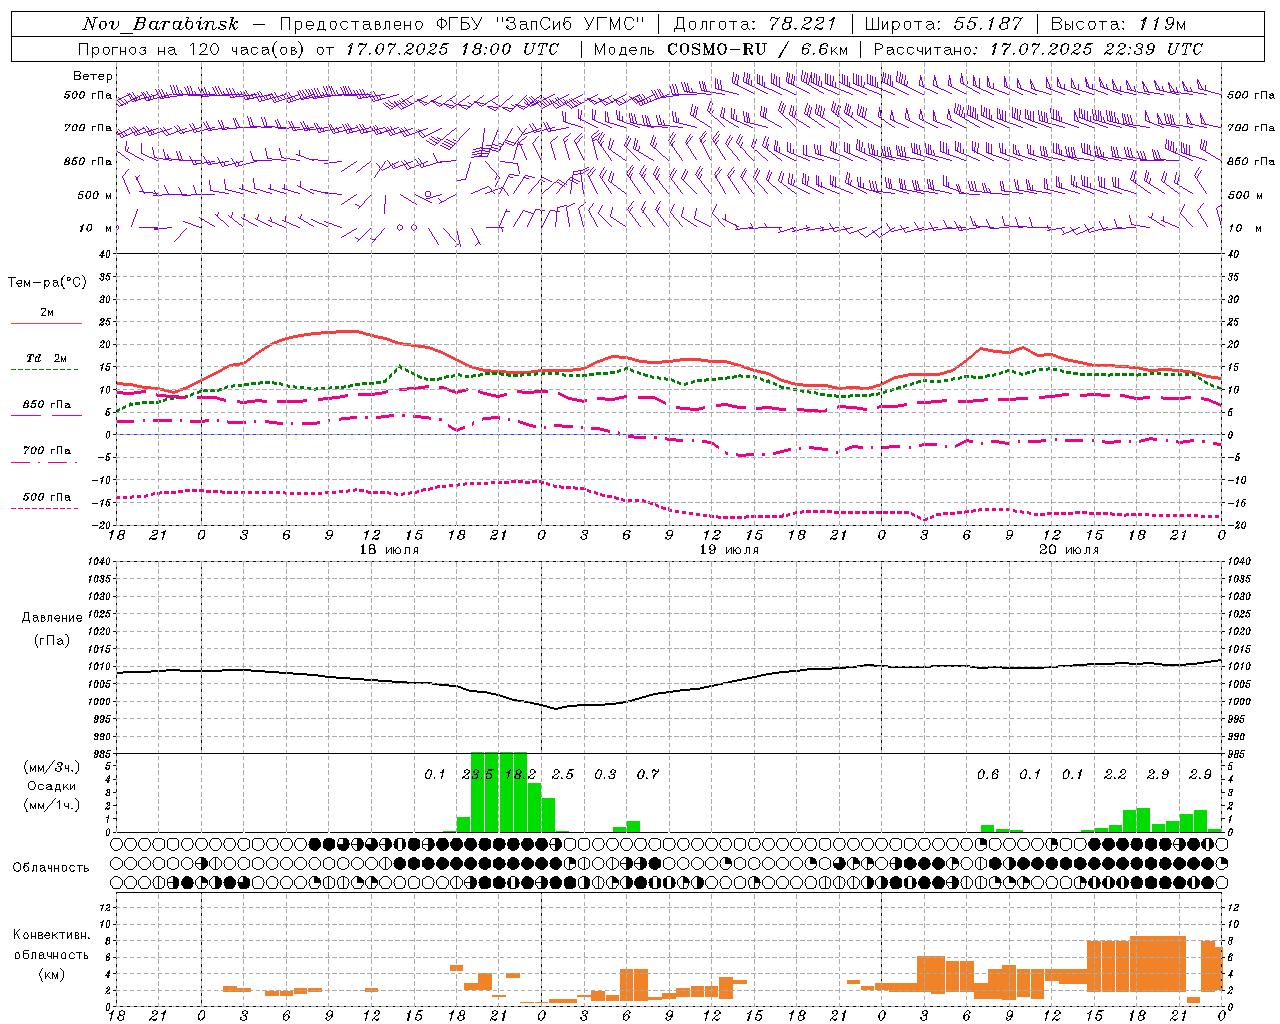Select the text Предоставлено ФГБУ "ЗапСиб УГМС"
This screenshot has height=1024, width=1280.
(x=462, y=24)
